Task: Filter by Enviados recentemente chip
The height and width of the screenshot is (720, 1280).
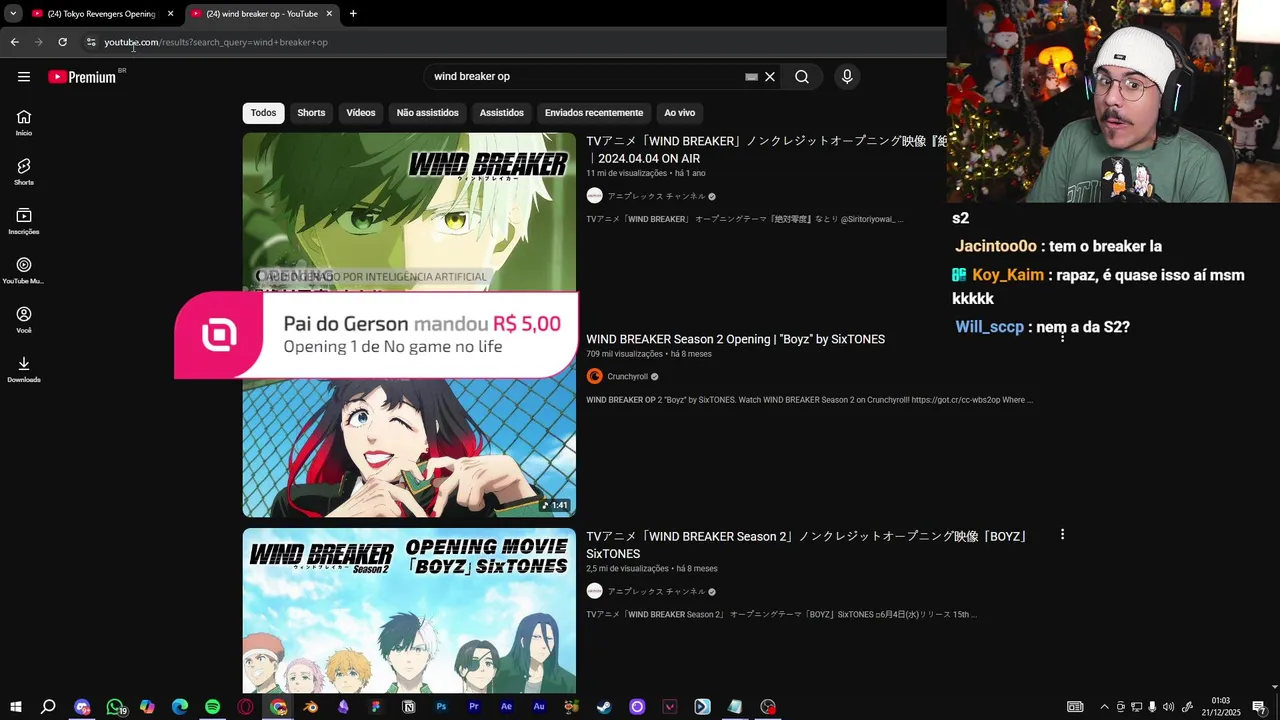Action: pyautogui.click(x=594, y=113)
